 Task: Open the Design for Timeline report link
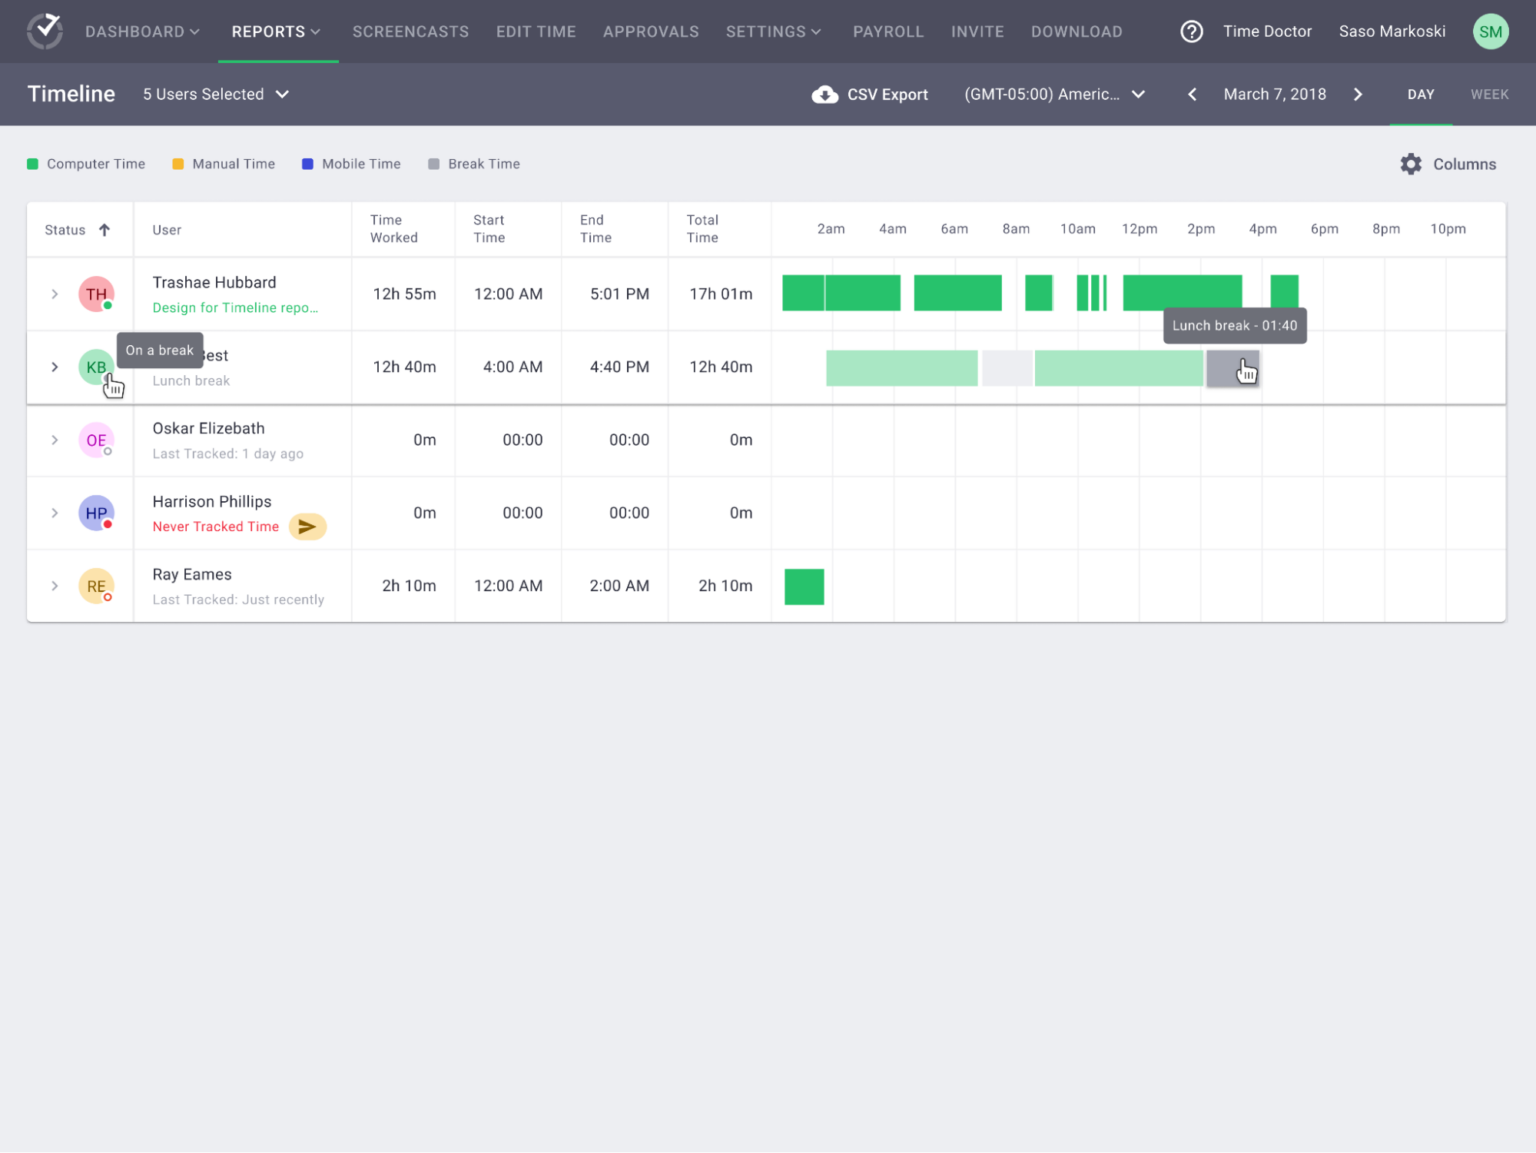(x=236, y=307)
